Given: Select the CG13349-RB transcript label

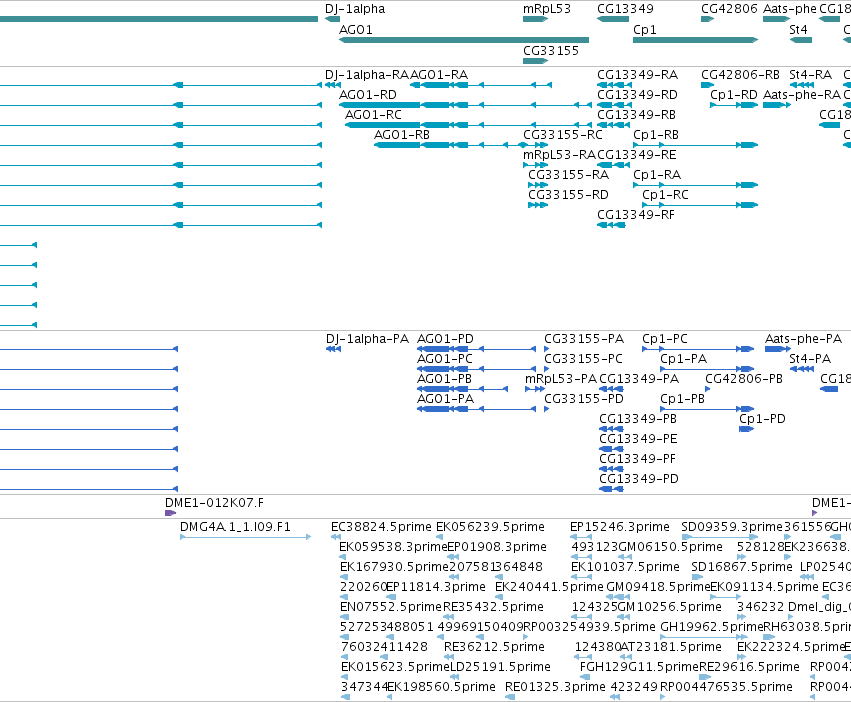Looking at the screenshot, I should click(x=636, y=115).
